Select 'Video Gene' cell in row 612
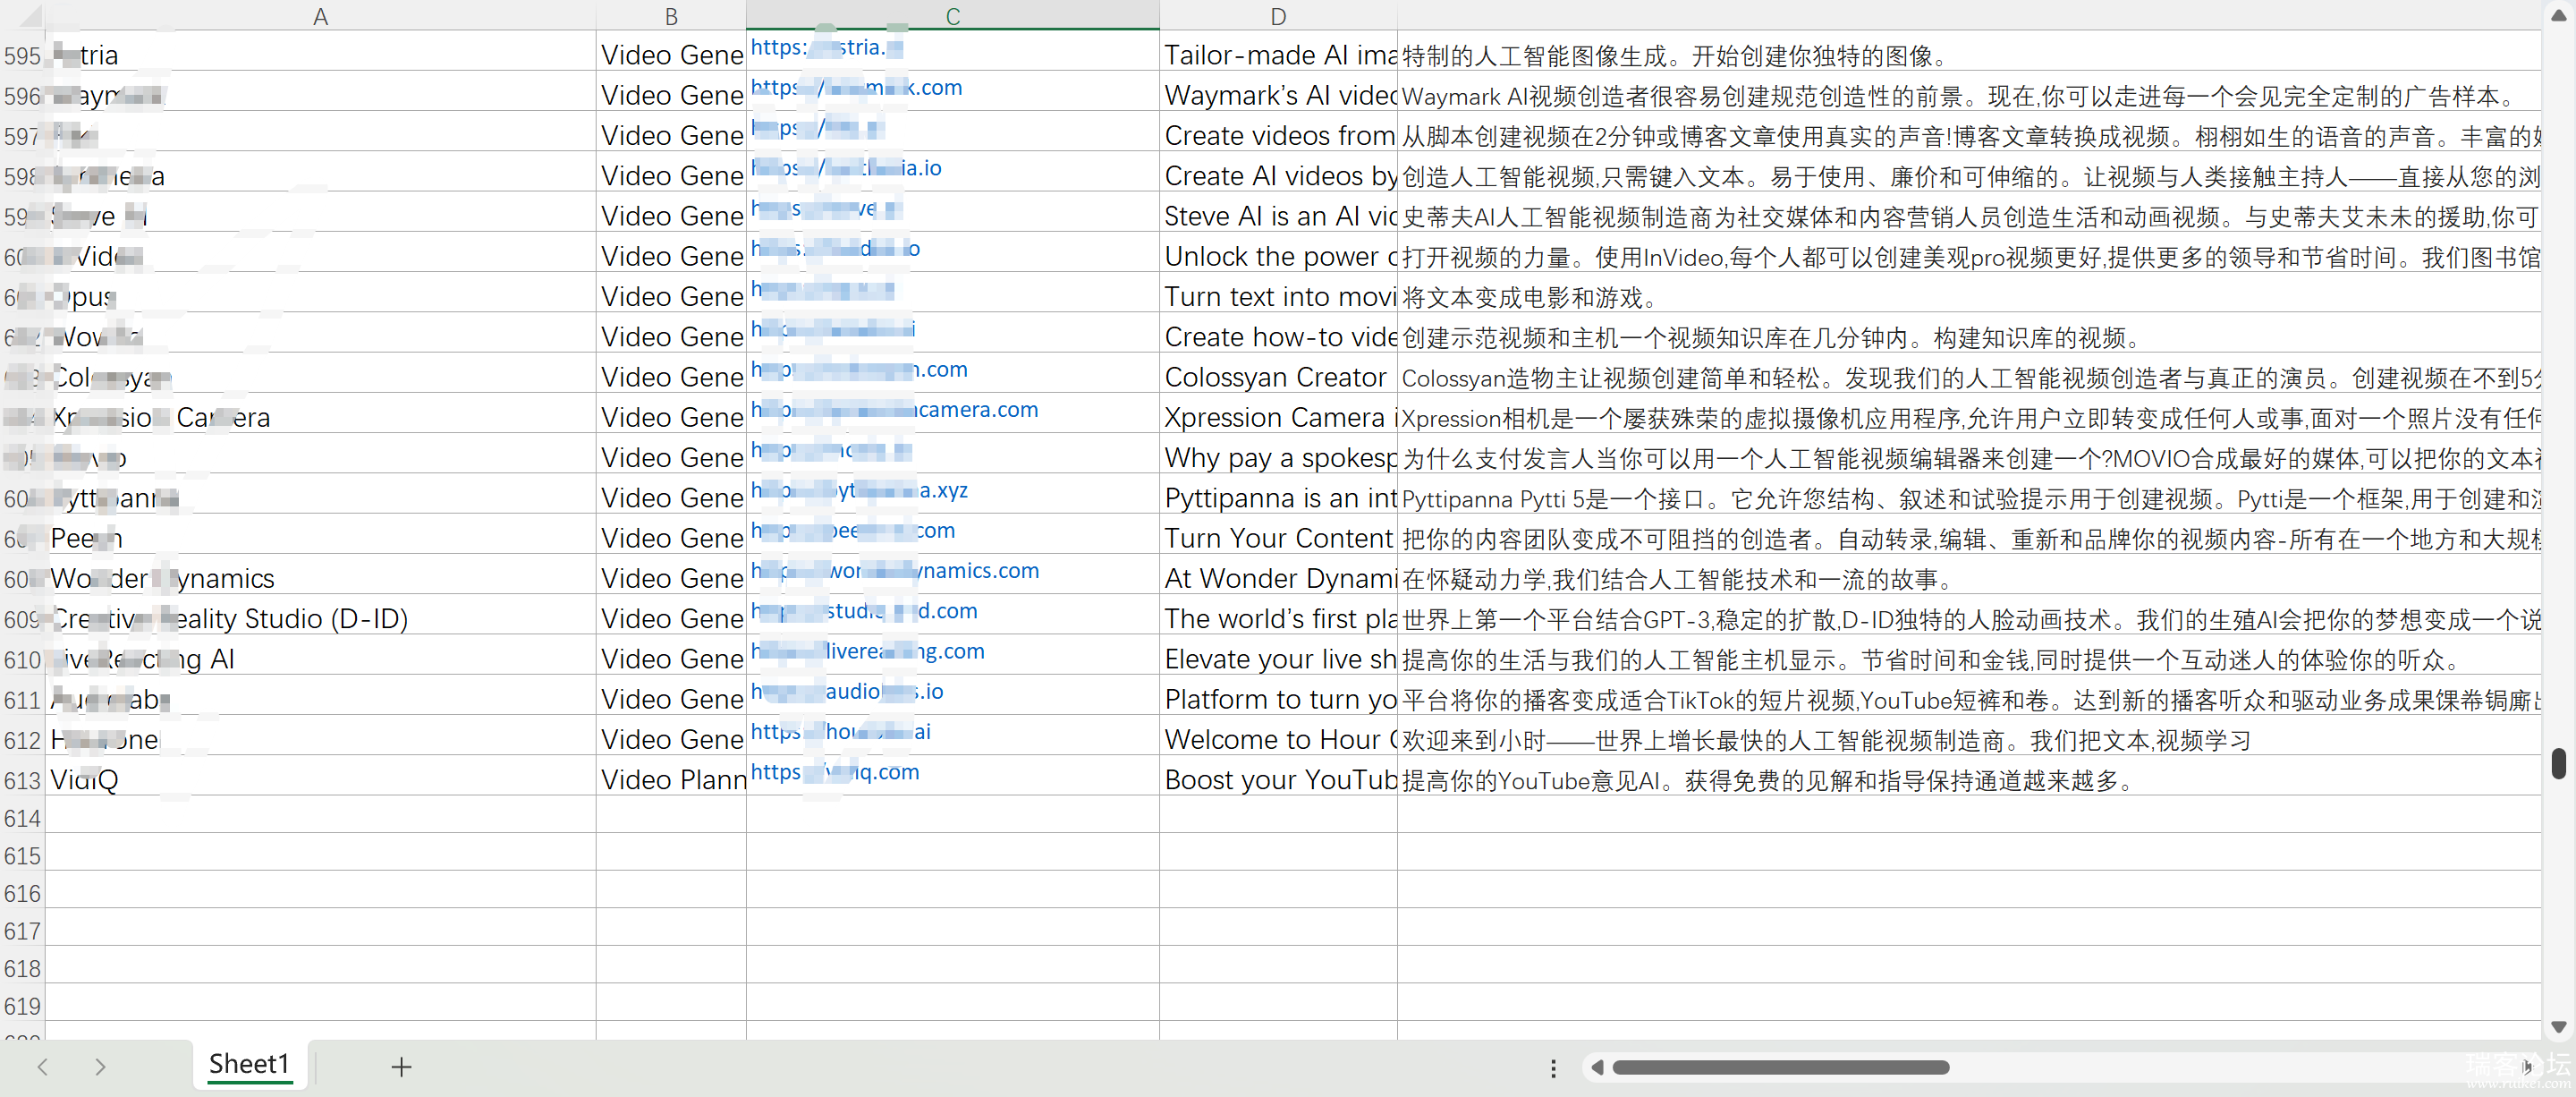The width and height of the screenshot is (2576, 1097). click(x=671, y=735)
